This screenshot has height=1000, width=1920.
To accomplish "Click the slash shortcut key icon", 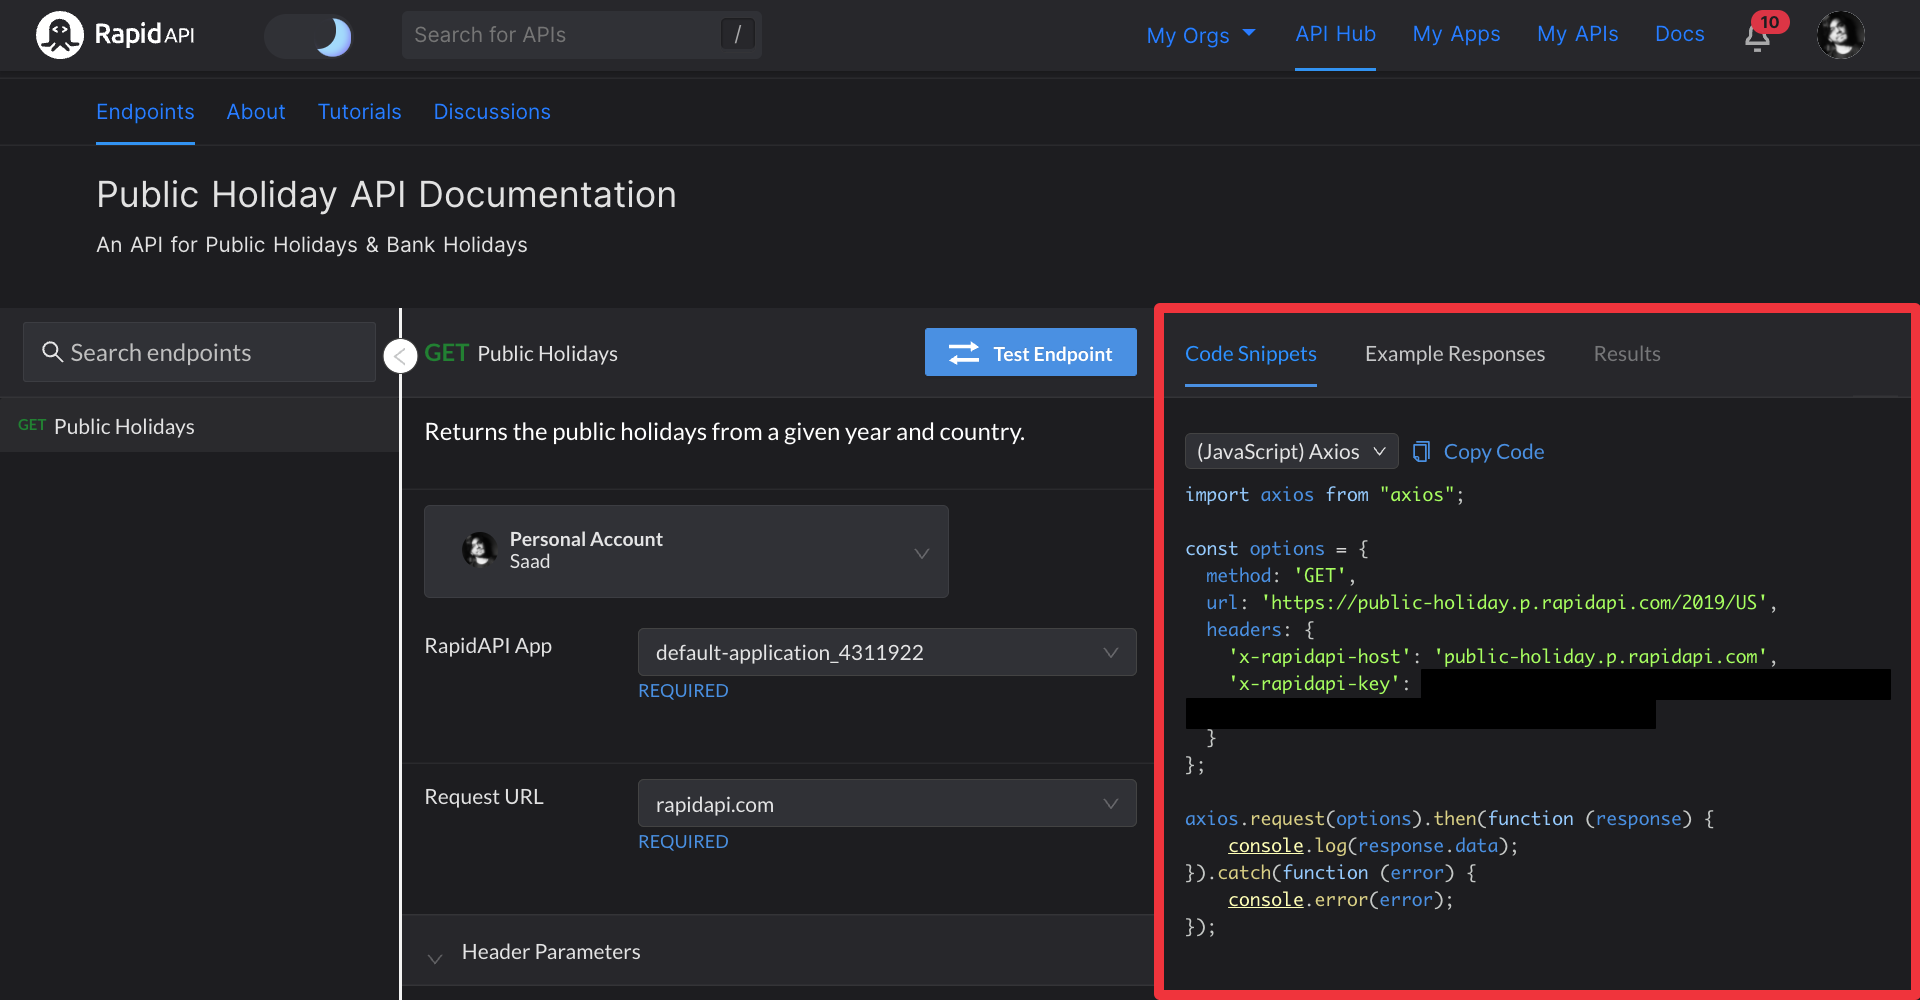I will pos(738,35).
